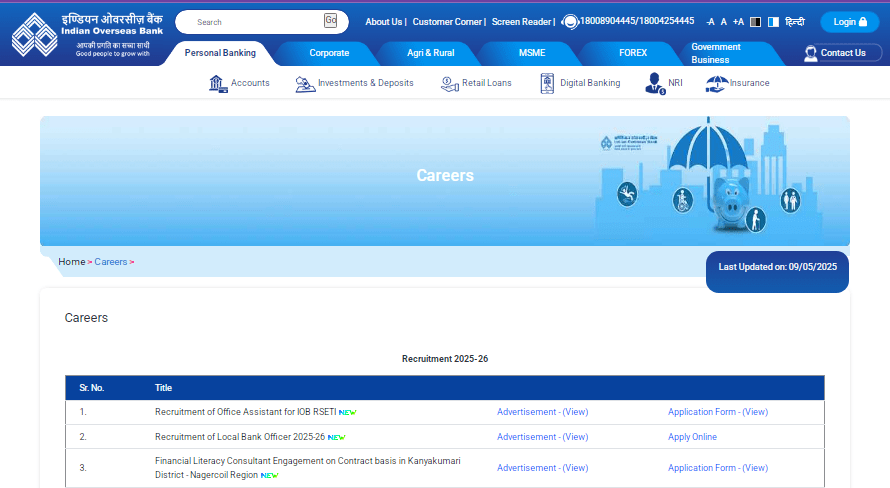Image resolution: width=890 pixels, height=488 pixels.
Task: Open the MSME tab
Action: 532,53
